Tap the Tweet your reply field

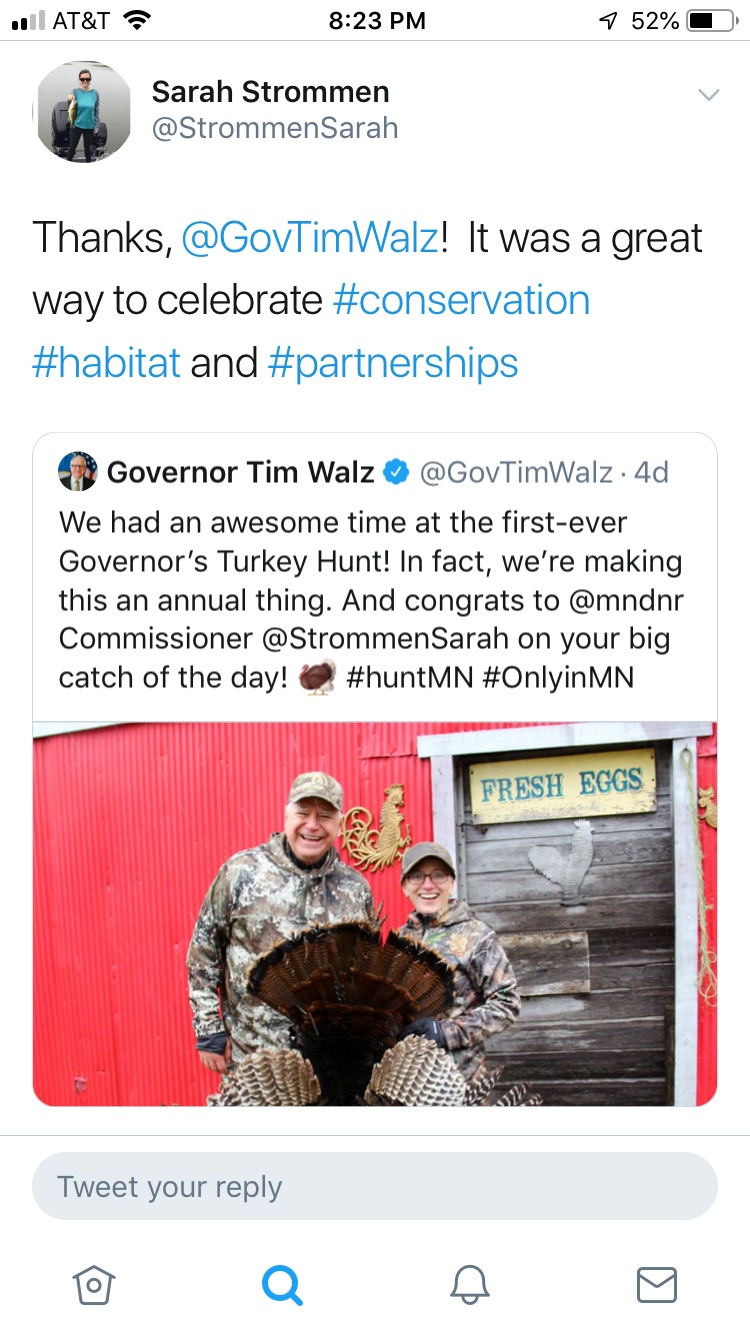(375, 1186)
